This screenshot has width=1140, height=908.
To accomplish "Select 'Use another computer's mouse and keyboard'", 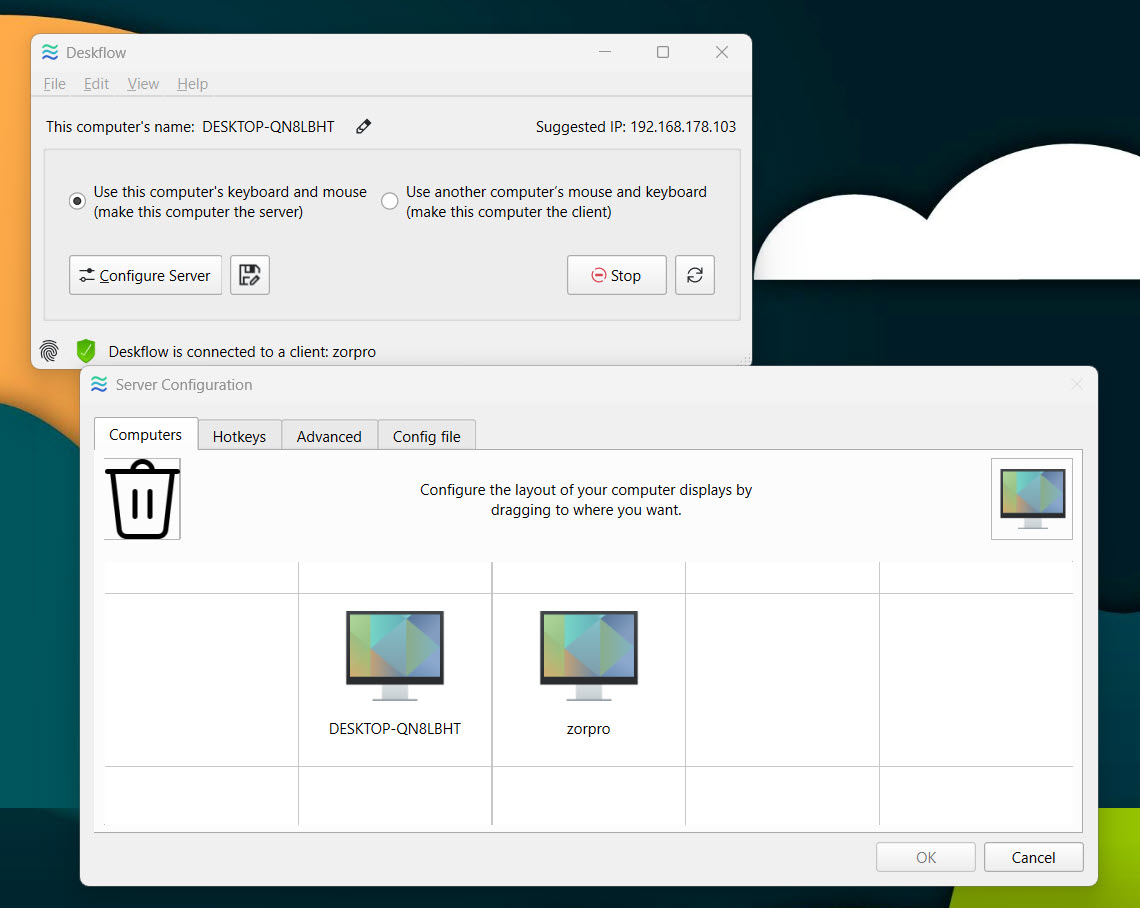I will point(390,201).
